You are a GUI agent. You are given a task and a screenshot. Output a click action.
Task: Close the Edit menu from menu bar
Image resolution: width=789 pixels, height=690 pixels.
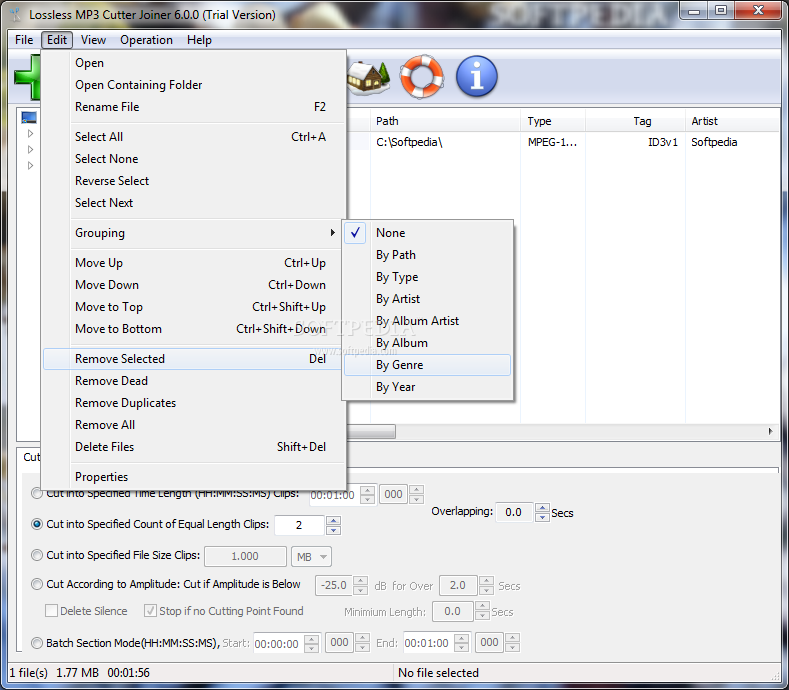pos(57,40)
